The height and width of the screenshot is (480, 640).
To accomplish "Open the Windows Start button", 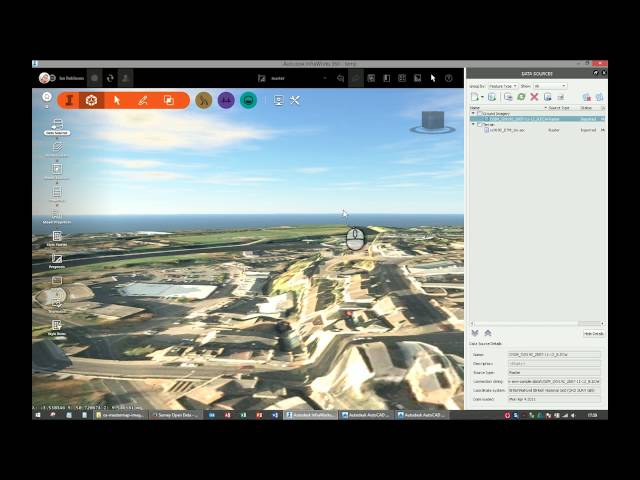I will [x=38, y=415].
